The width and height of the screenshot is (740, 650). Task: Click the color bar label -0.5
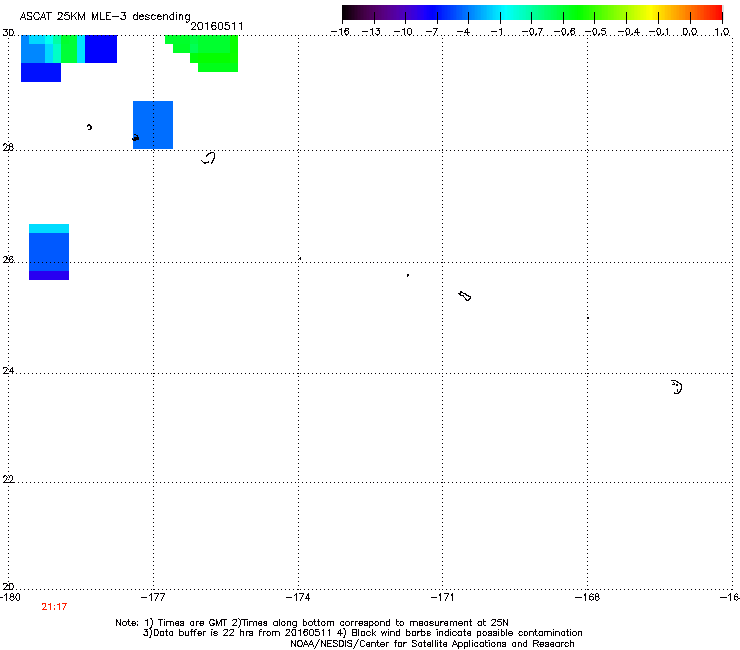596,32
